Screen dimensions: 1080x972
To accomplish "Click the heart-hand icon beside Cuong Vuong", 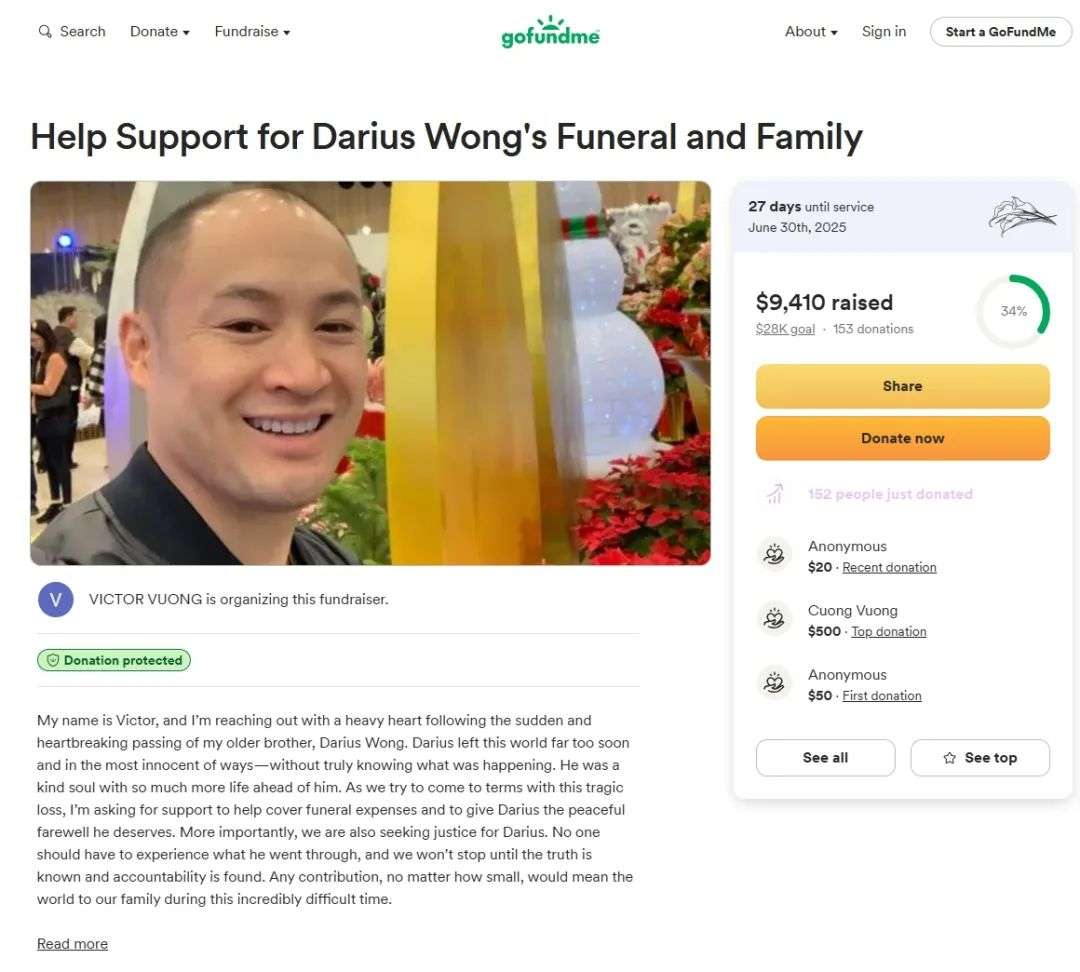I will (x=774, y=619).
